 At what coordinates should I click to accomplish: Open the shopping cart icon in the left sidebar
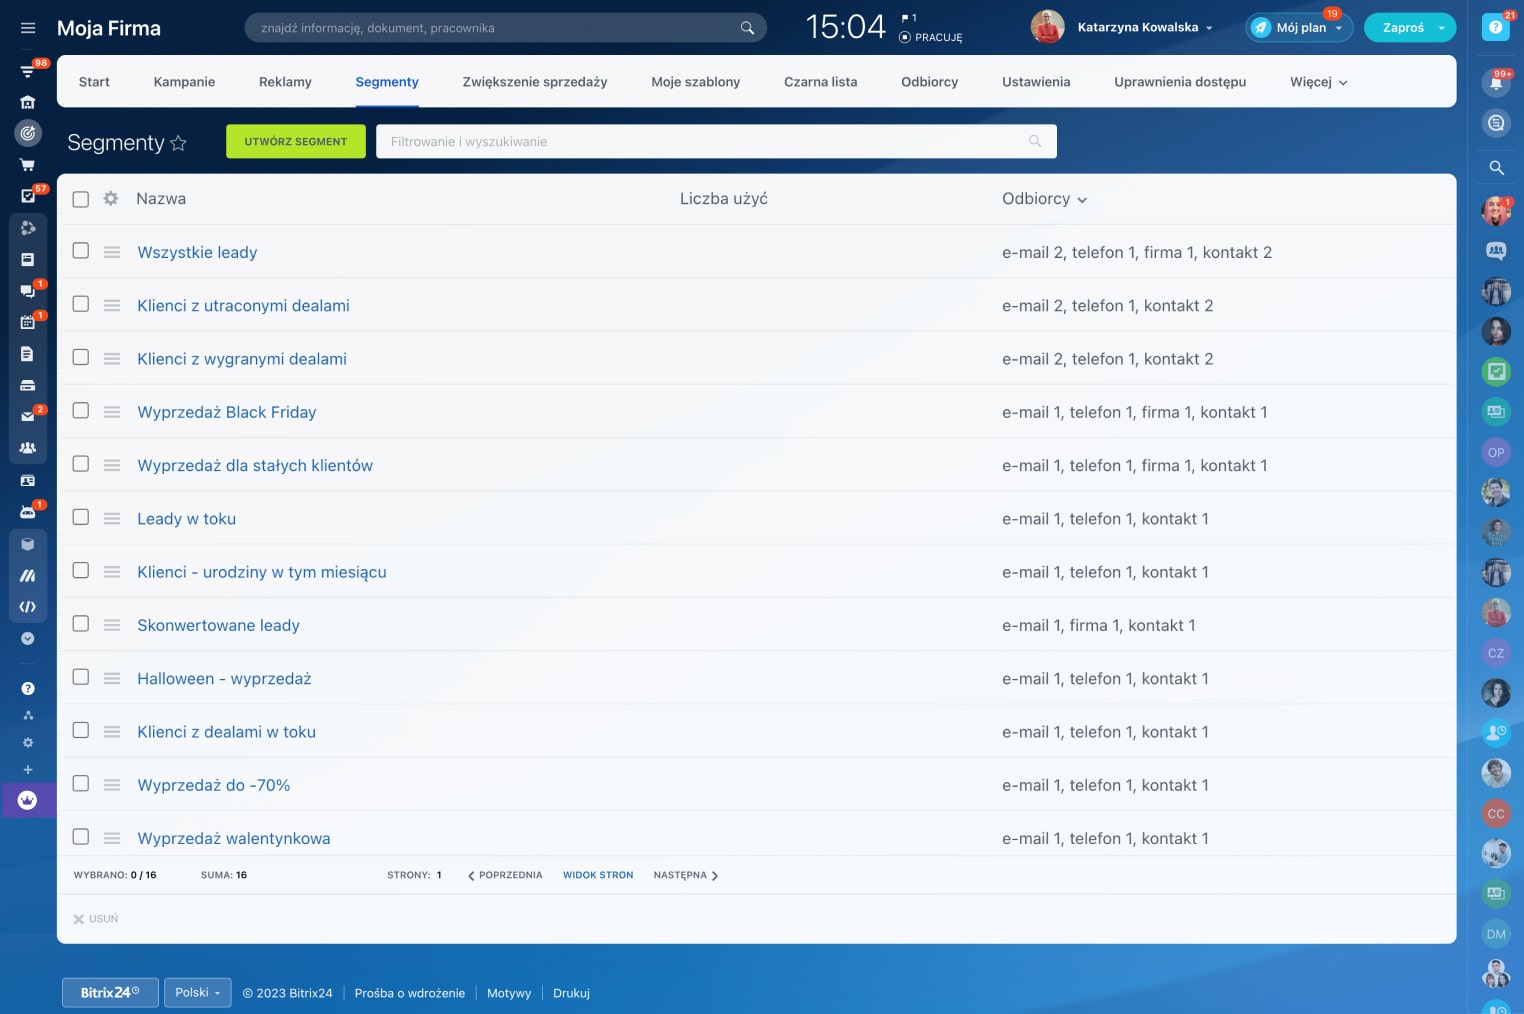pyautogui.click(x=28, y=165)
